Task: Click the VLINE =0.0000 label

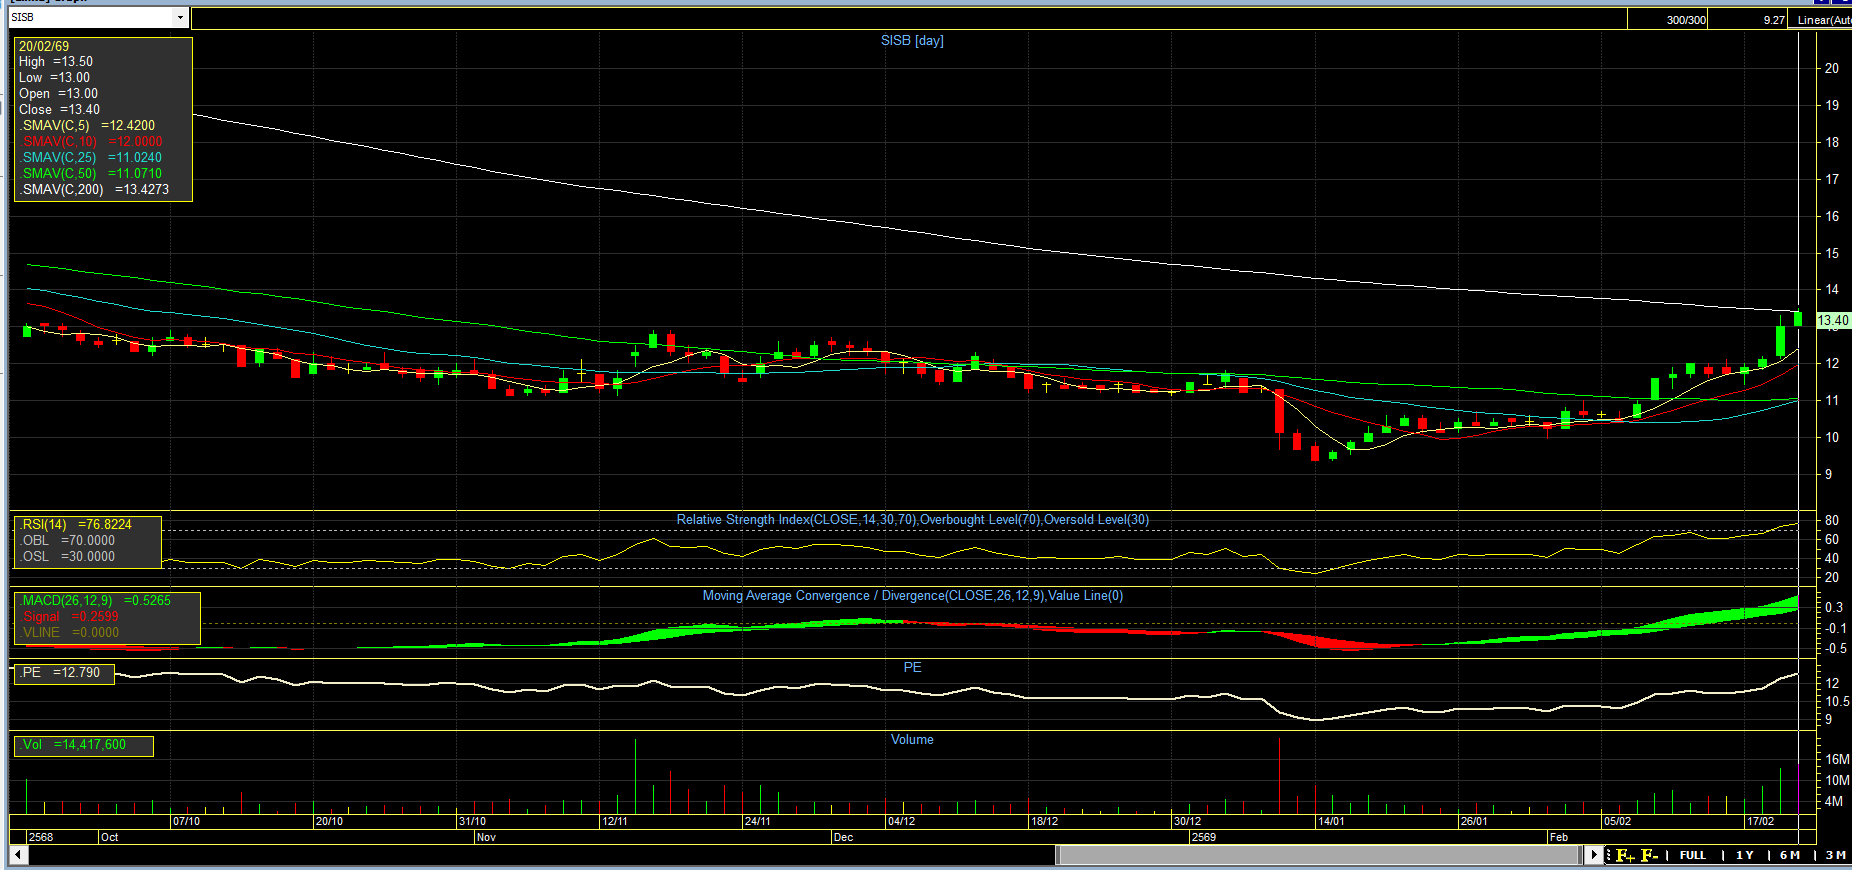Action: (x=70, y=632)
